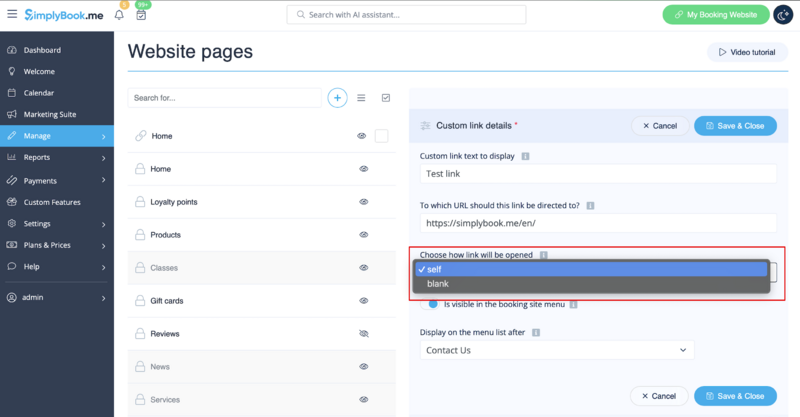
Task: Expand the Plans & Prices submenu arrow
Action: (x=104, y=246)
